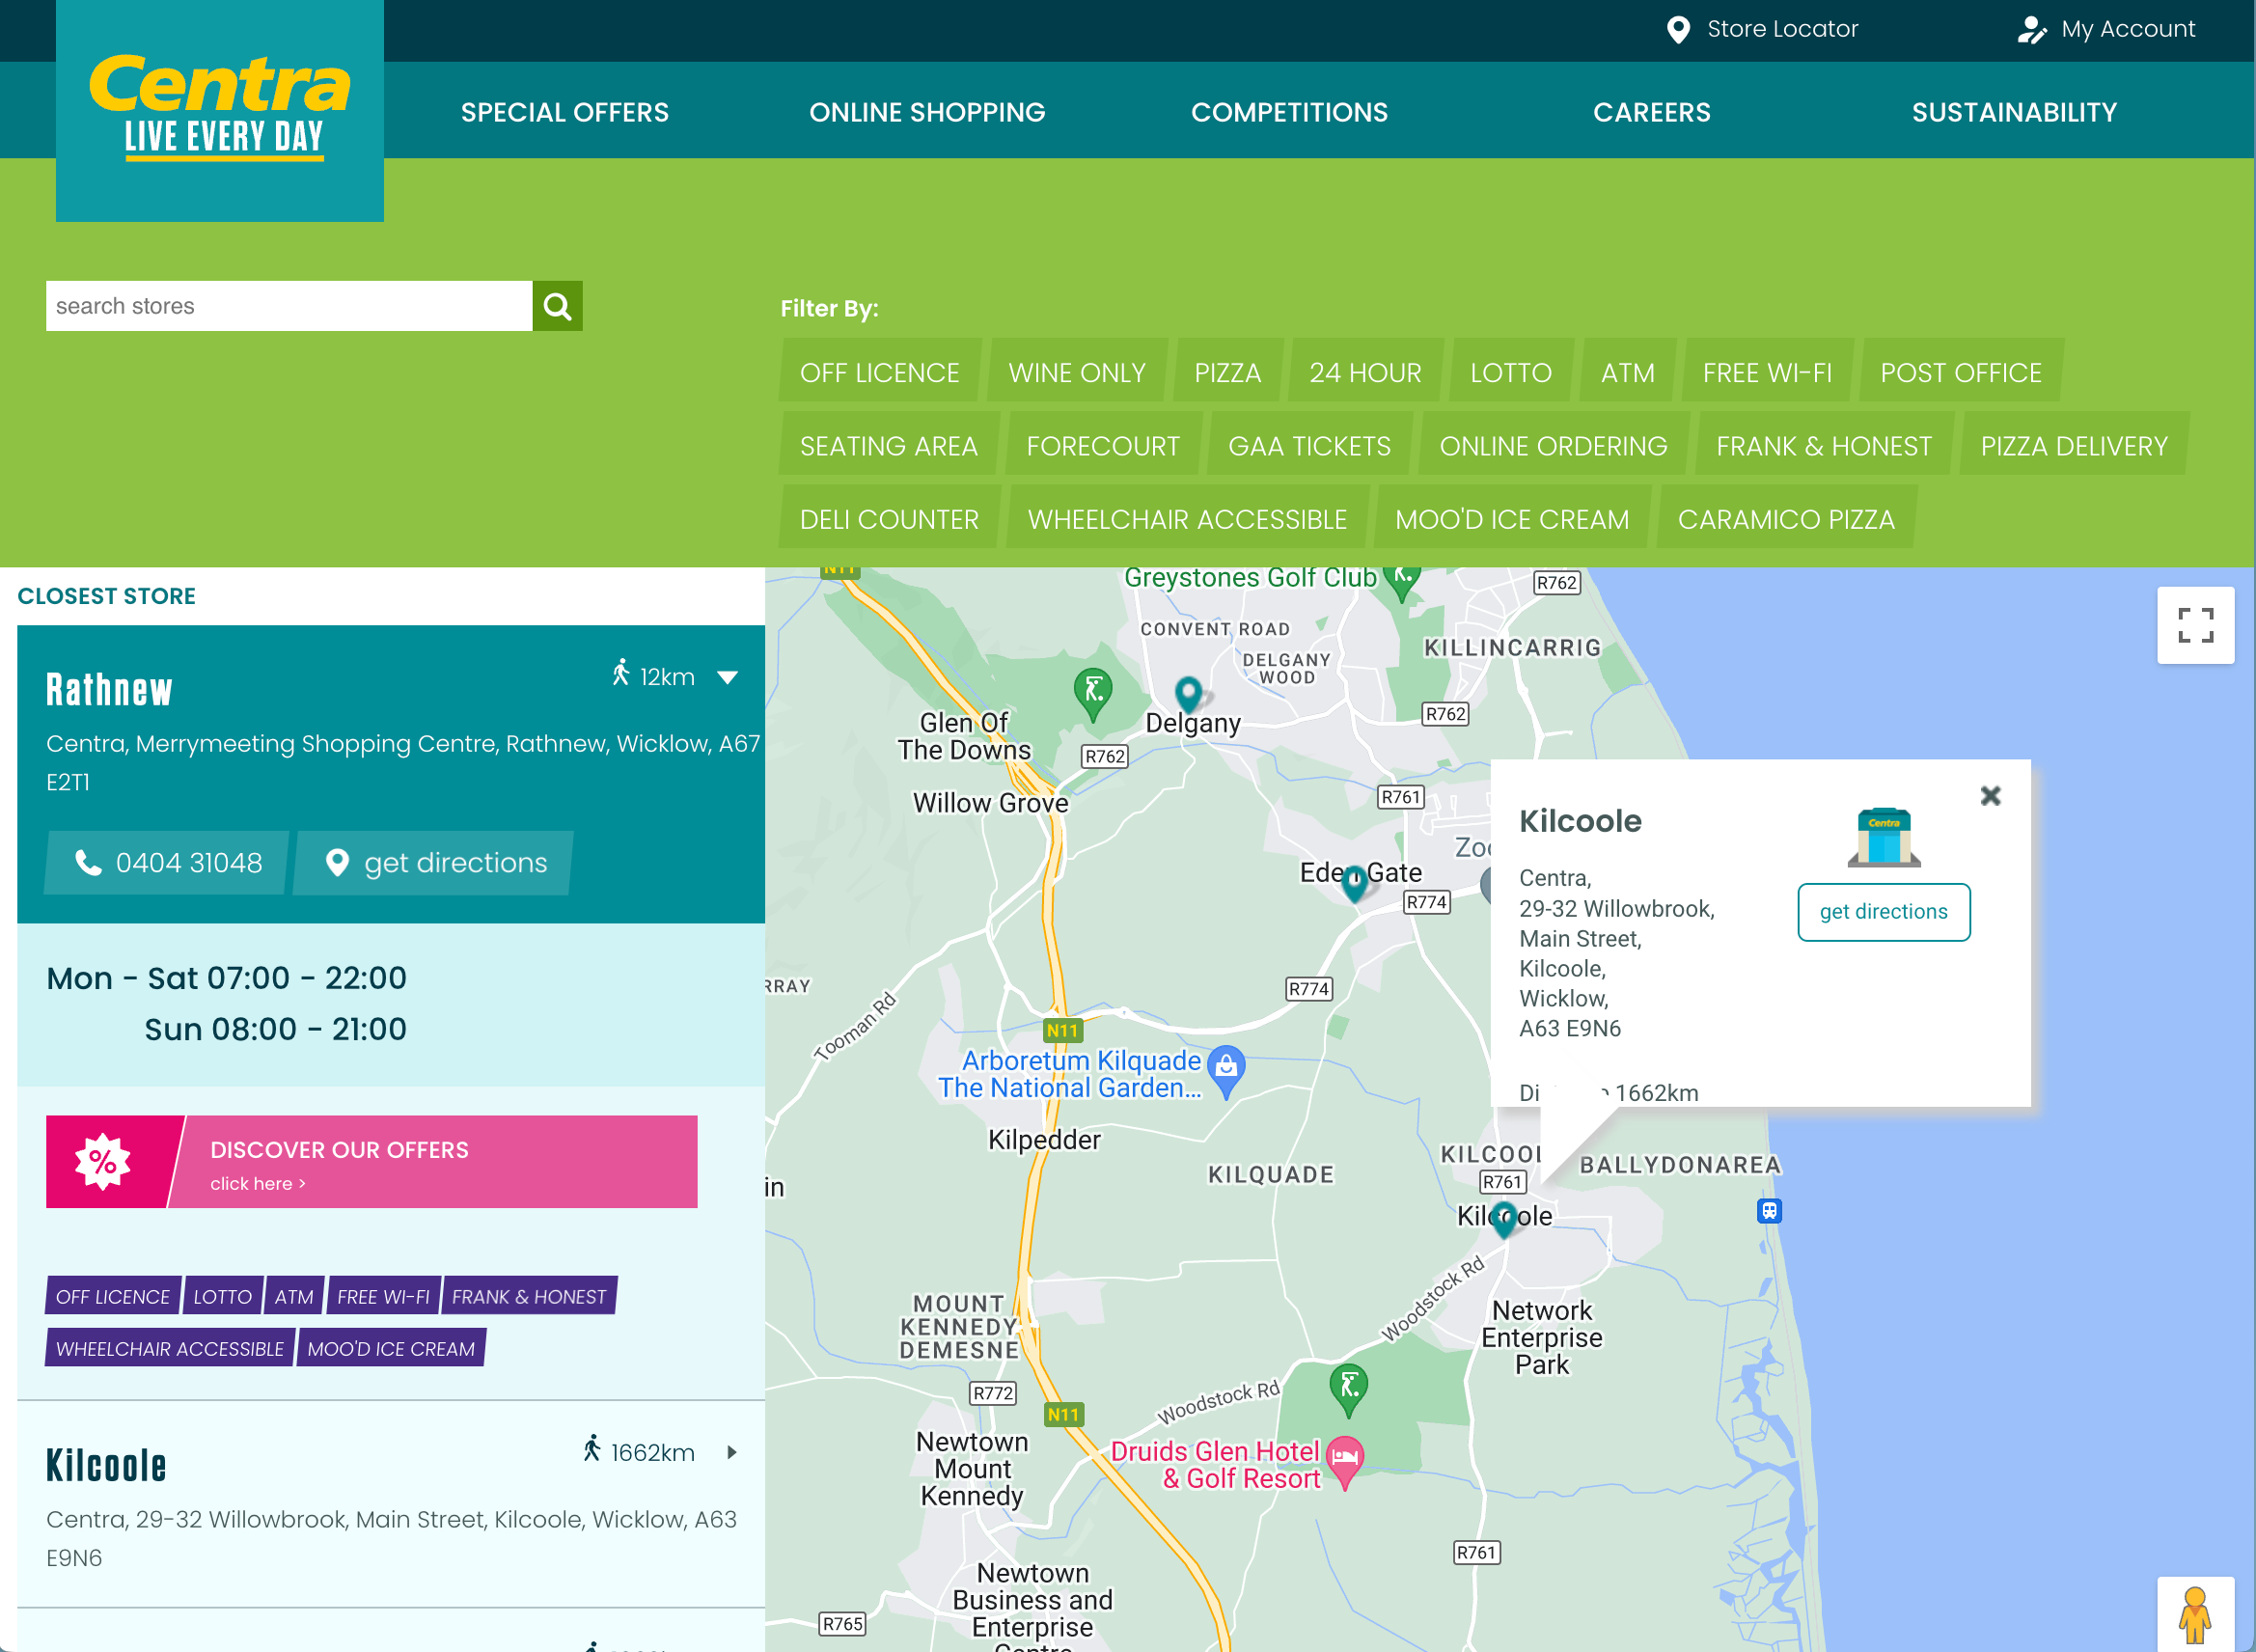Enable the WHEELCHAIR ACCESSIBLE filter
The image size is (2256, 1652).
tap(1186, 518)
